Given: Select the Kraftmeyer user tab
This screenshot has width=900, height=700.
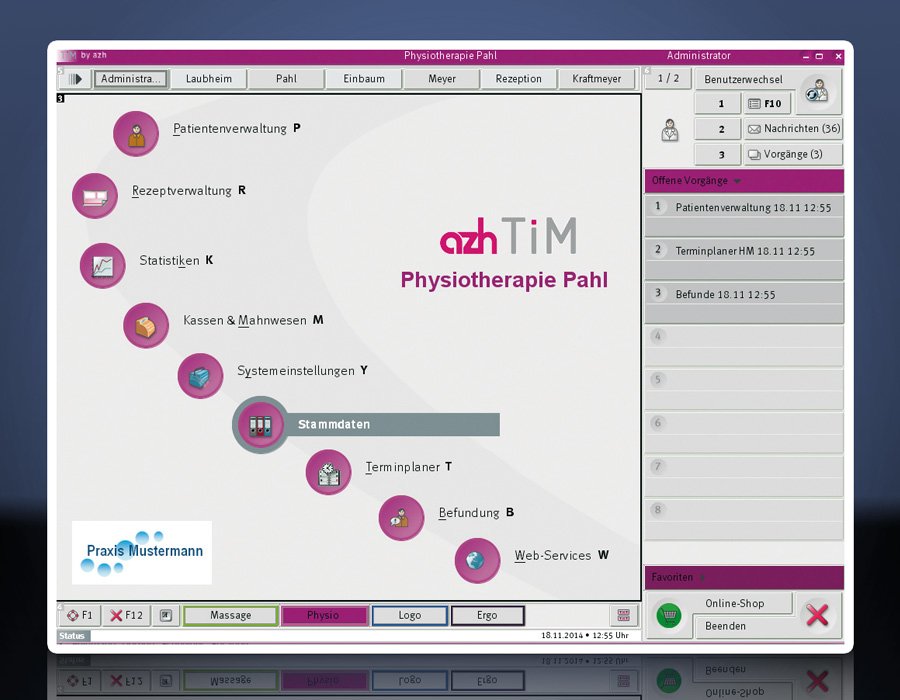Looking at the screenshot, I should (x=596, y=79).
